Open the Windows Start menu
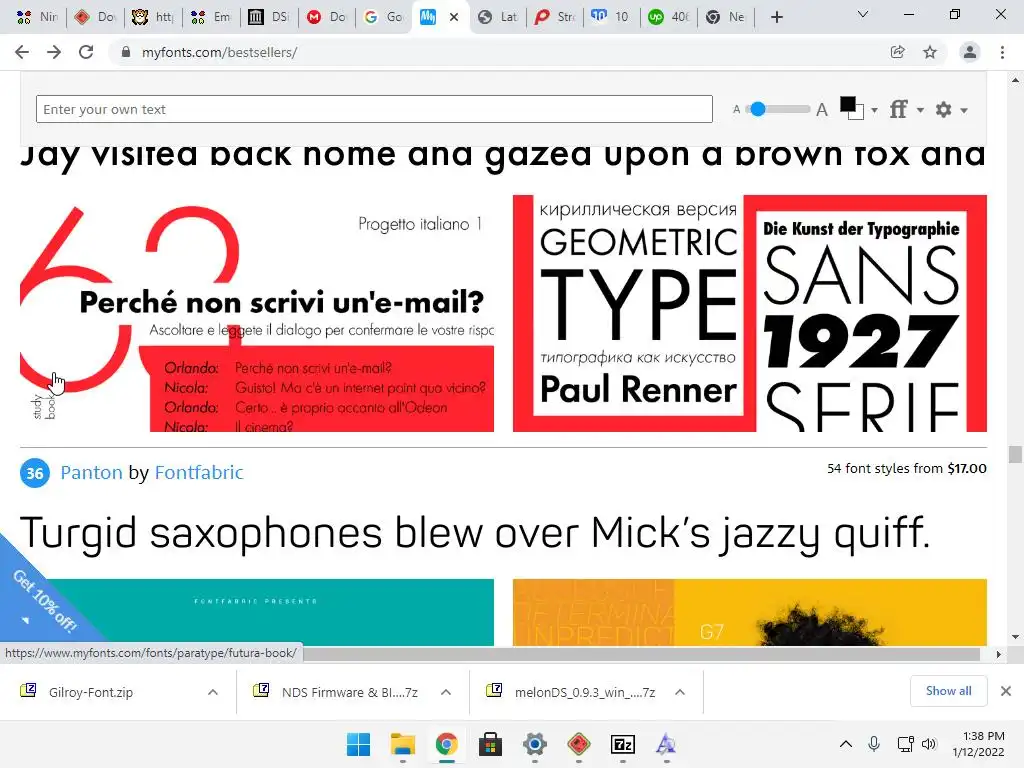The height and width of the screenshot is (768, 1024). (358, 744)
